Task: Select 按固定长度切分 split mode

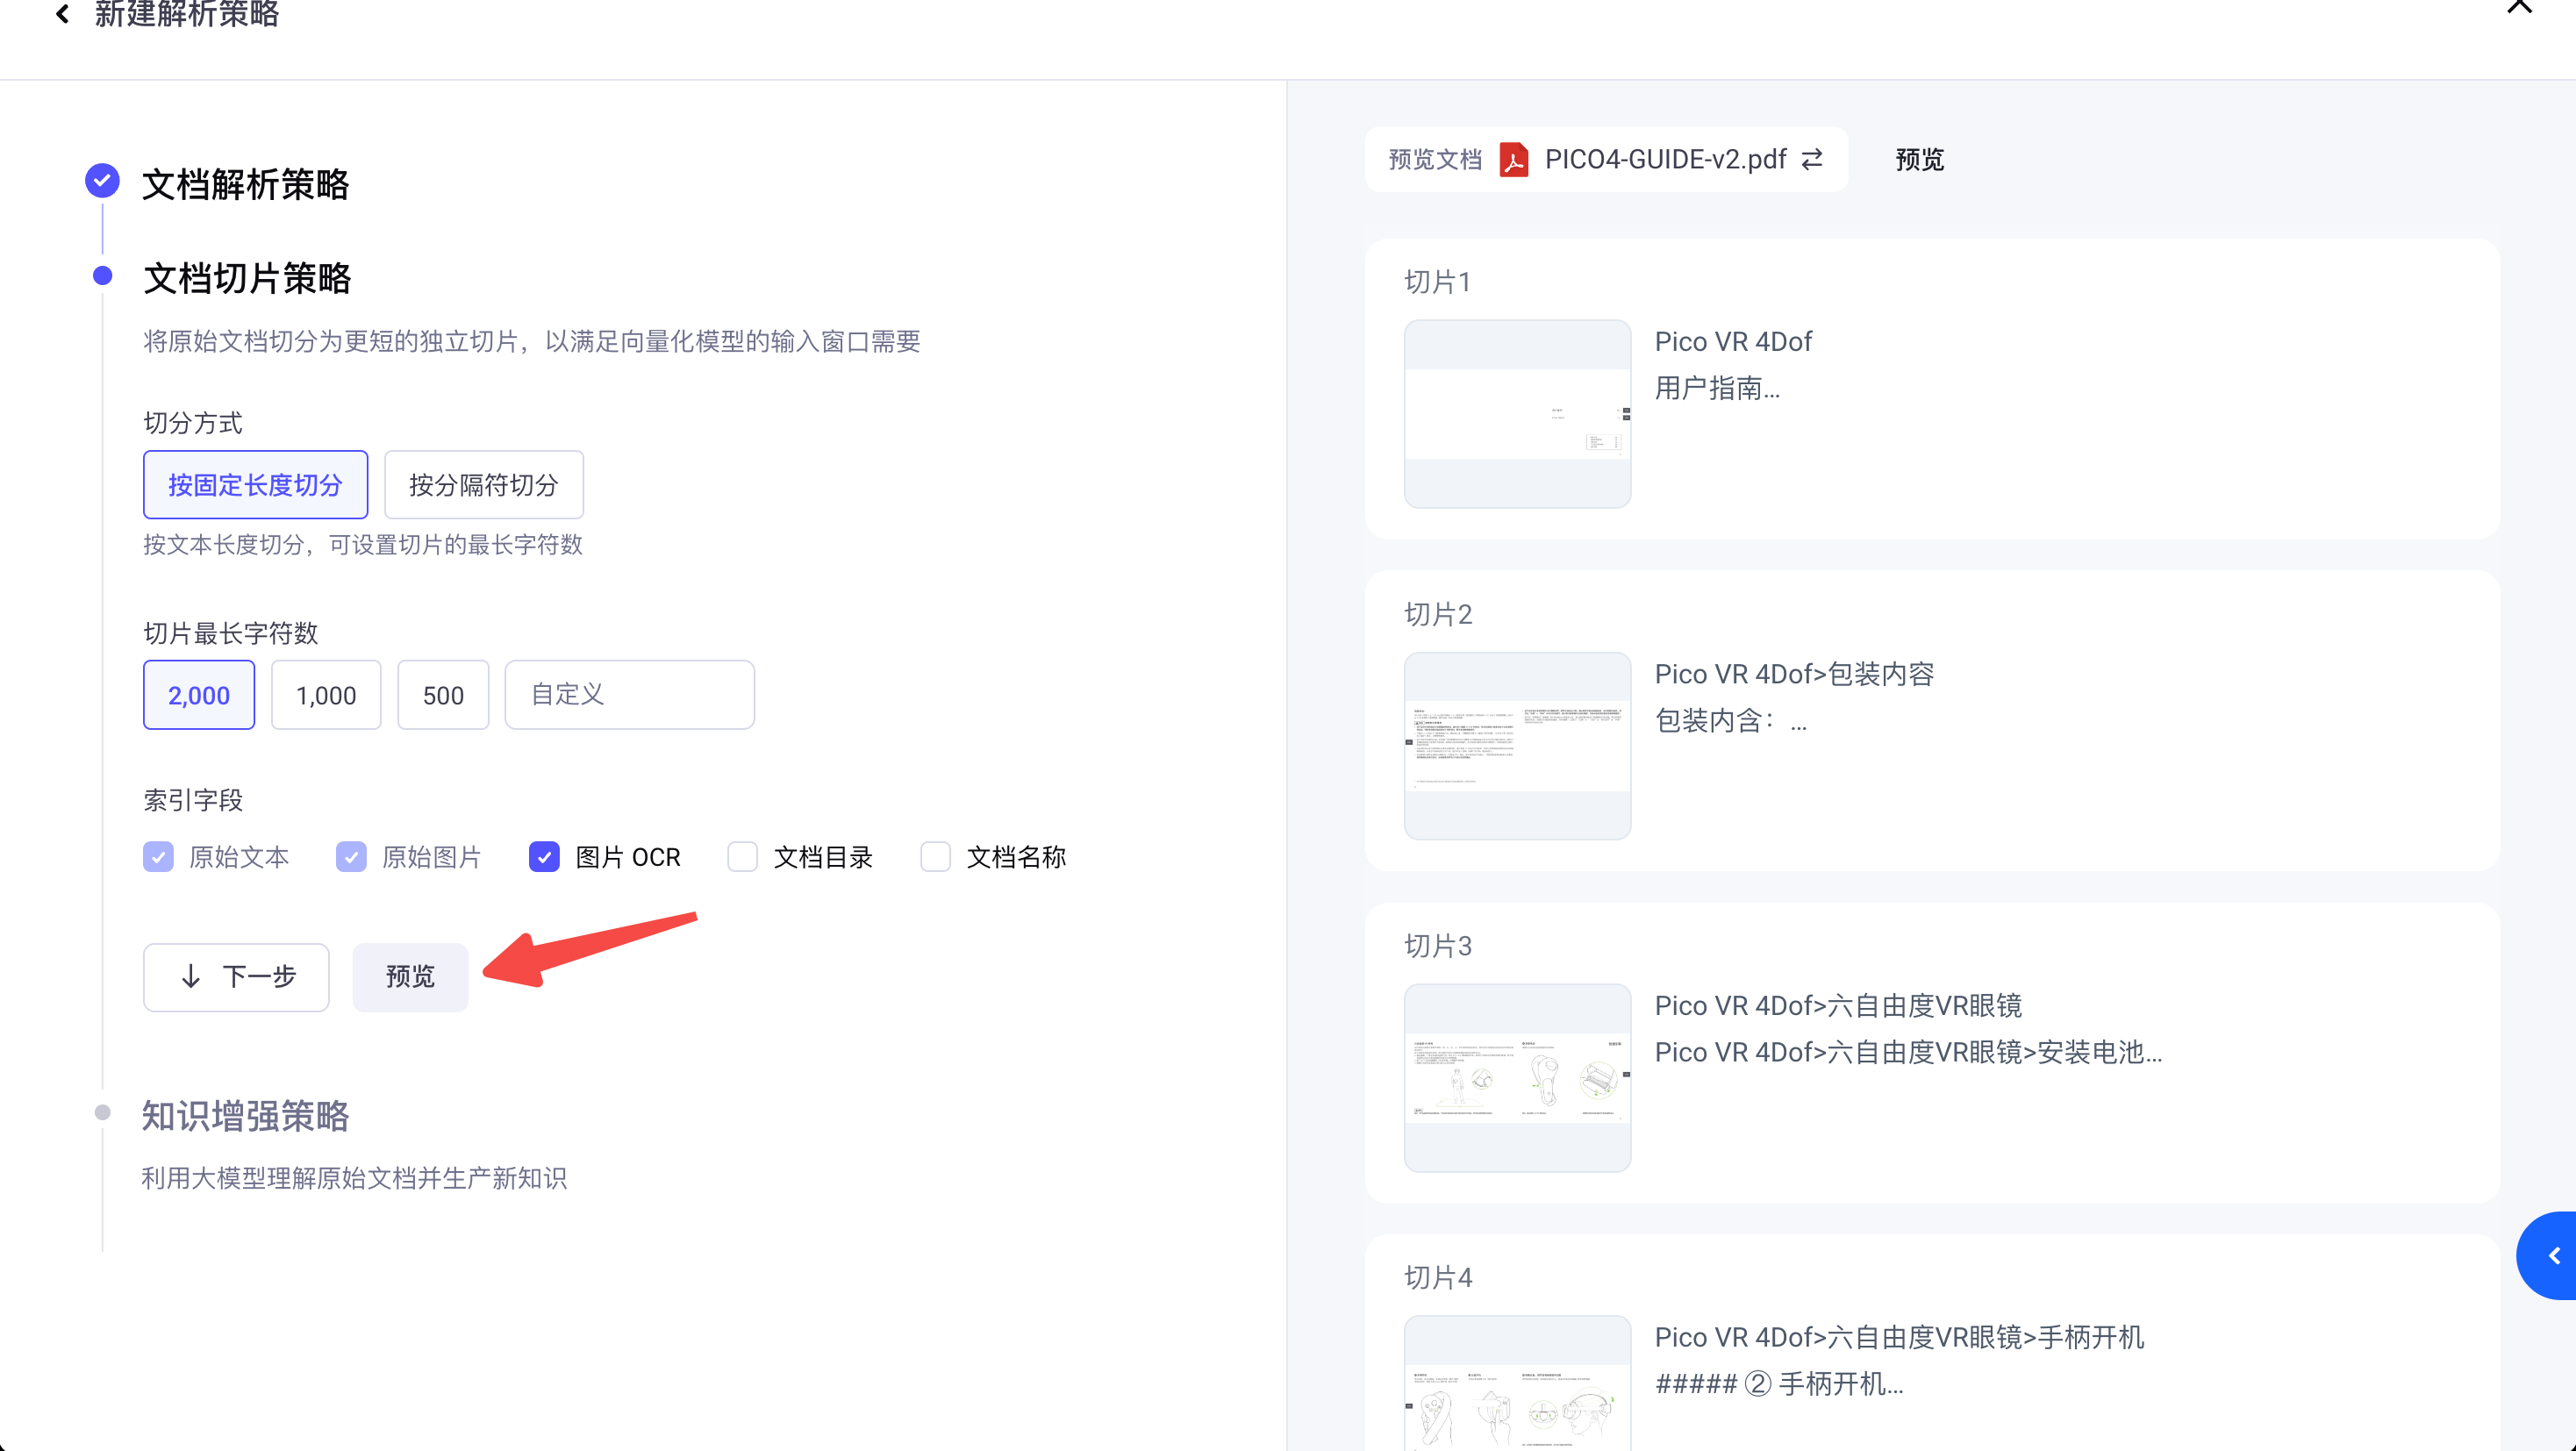Action: 255,485
